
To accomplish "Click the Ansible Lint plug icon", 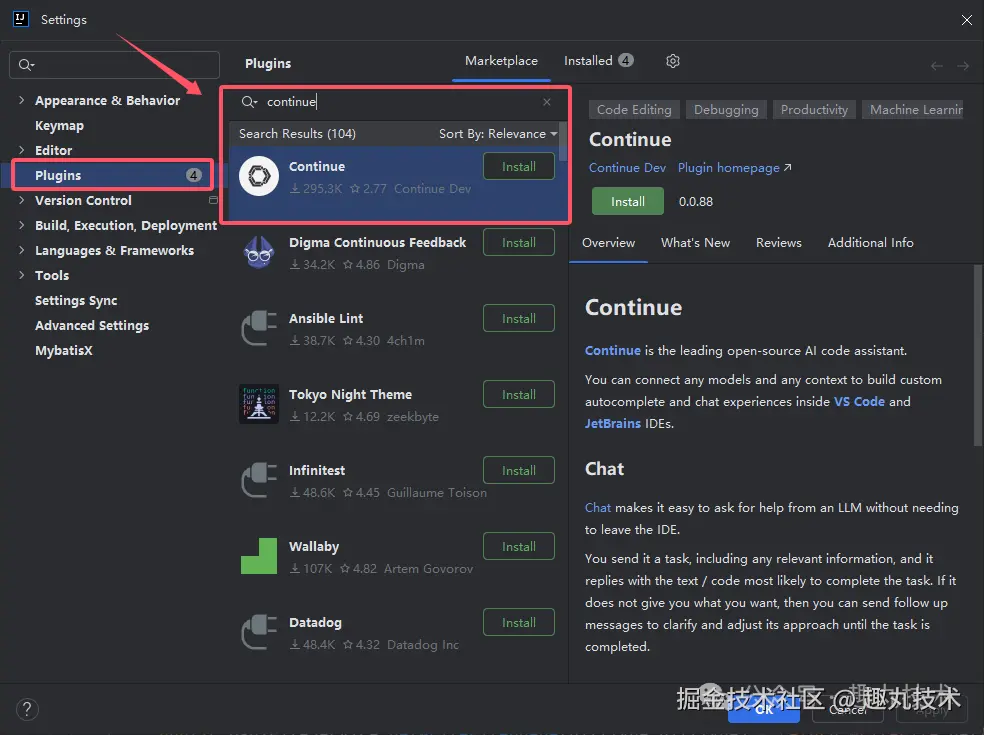I will point(259,328).
